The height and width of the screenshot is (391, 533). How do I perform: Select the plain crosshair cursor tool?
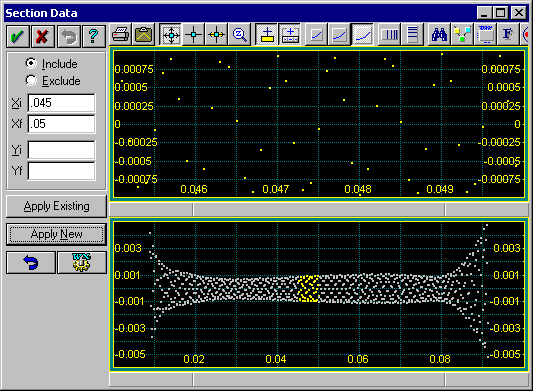[x=194, y=34]
